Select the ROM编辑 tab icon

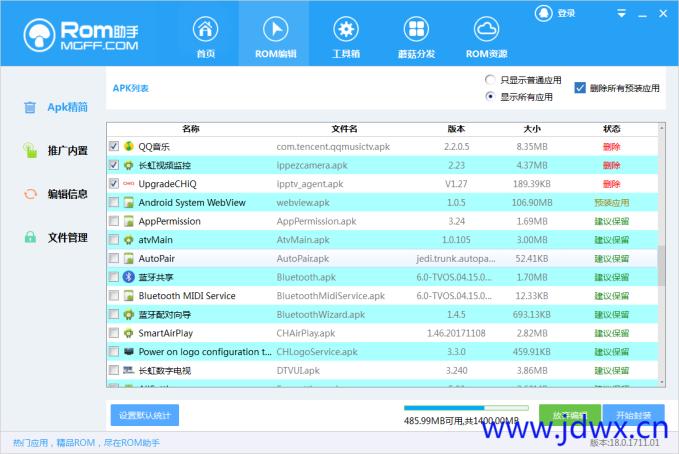click(x=275, y=29)
